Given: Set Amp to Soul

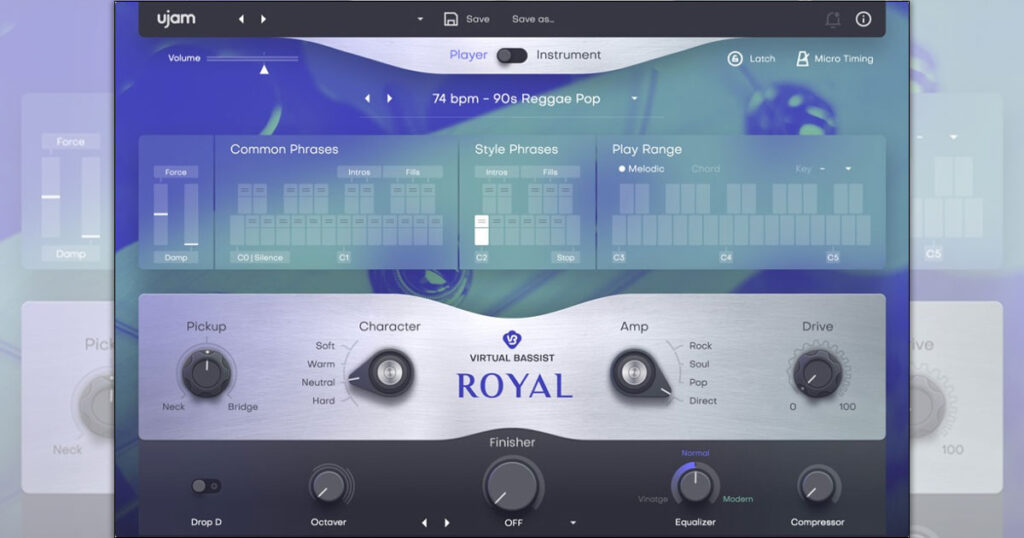Looking at the screenshot, I should click(x=699, y=364).
